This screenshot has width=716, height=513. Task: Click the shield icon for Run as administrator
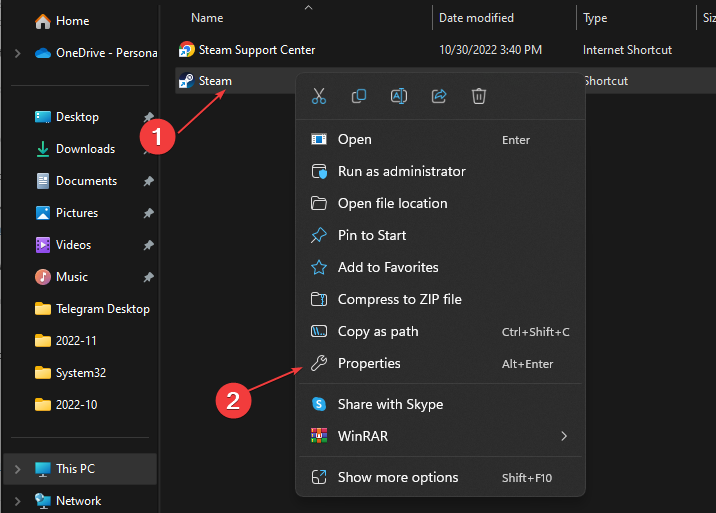319,171
